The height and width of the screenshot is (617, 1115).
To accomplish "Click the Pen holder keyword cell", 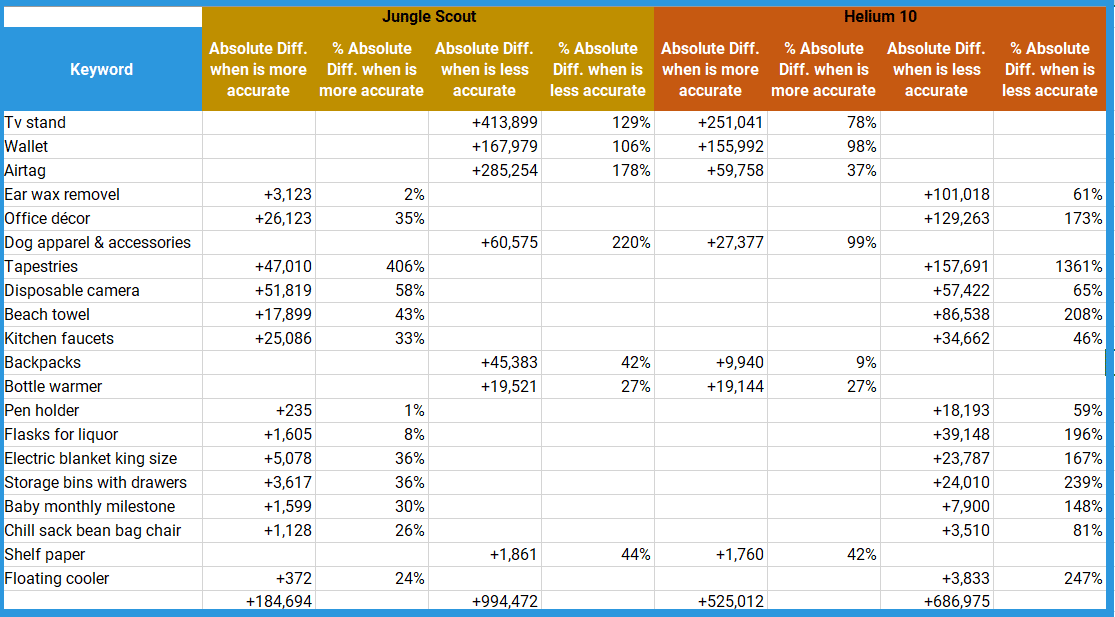I will pos(102,410).
